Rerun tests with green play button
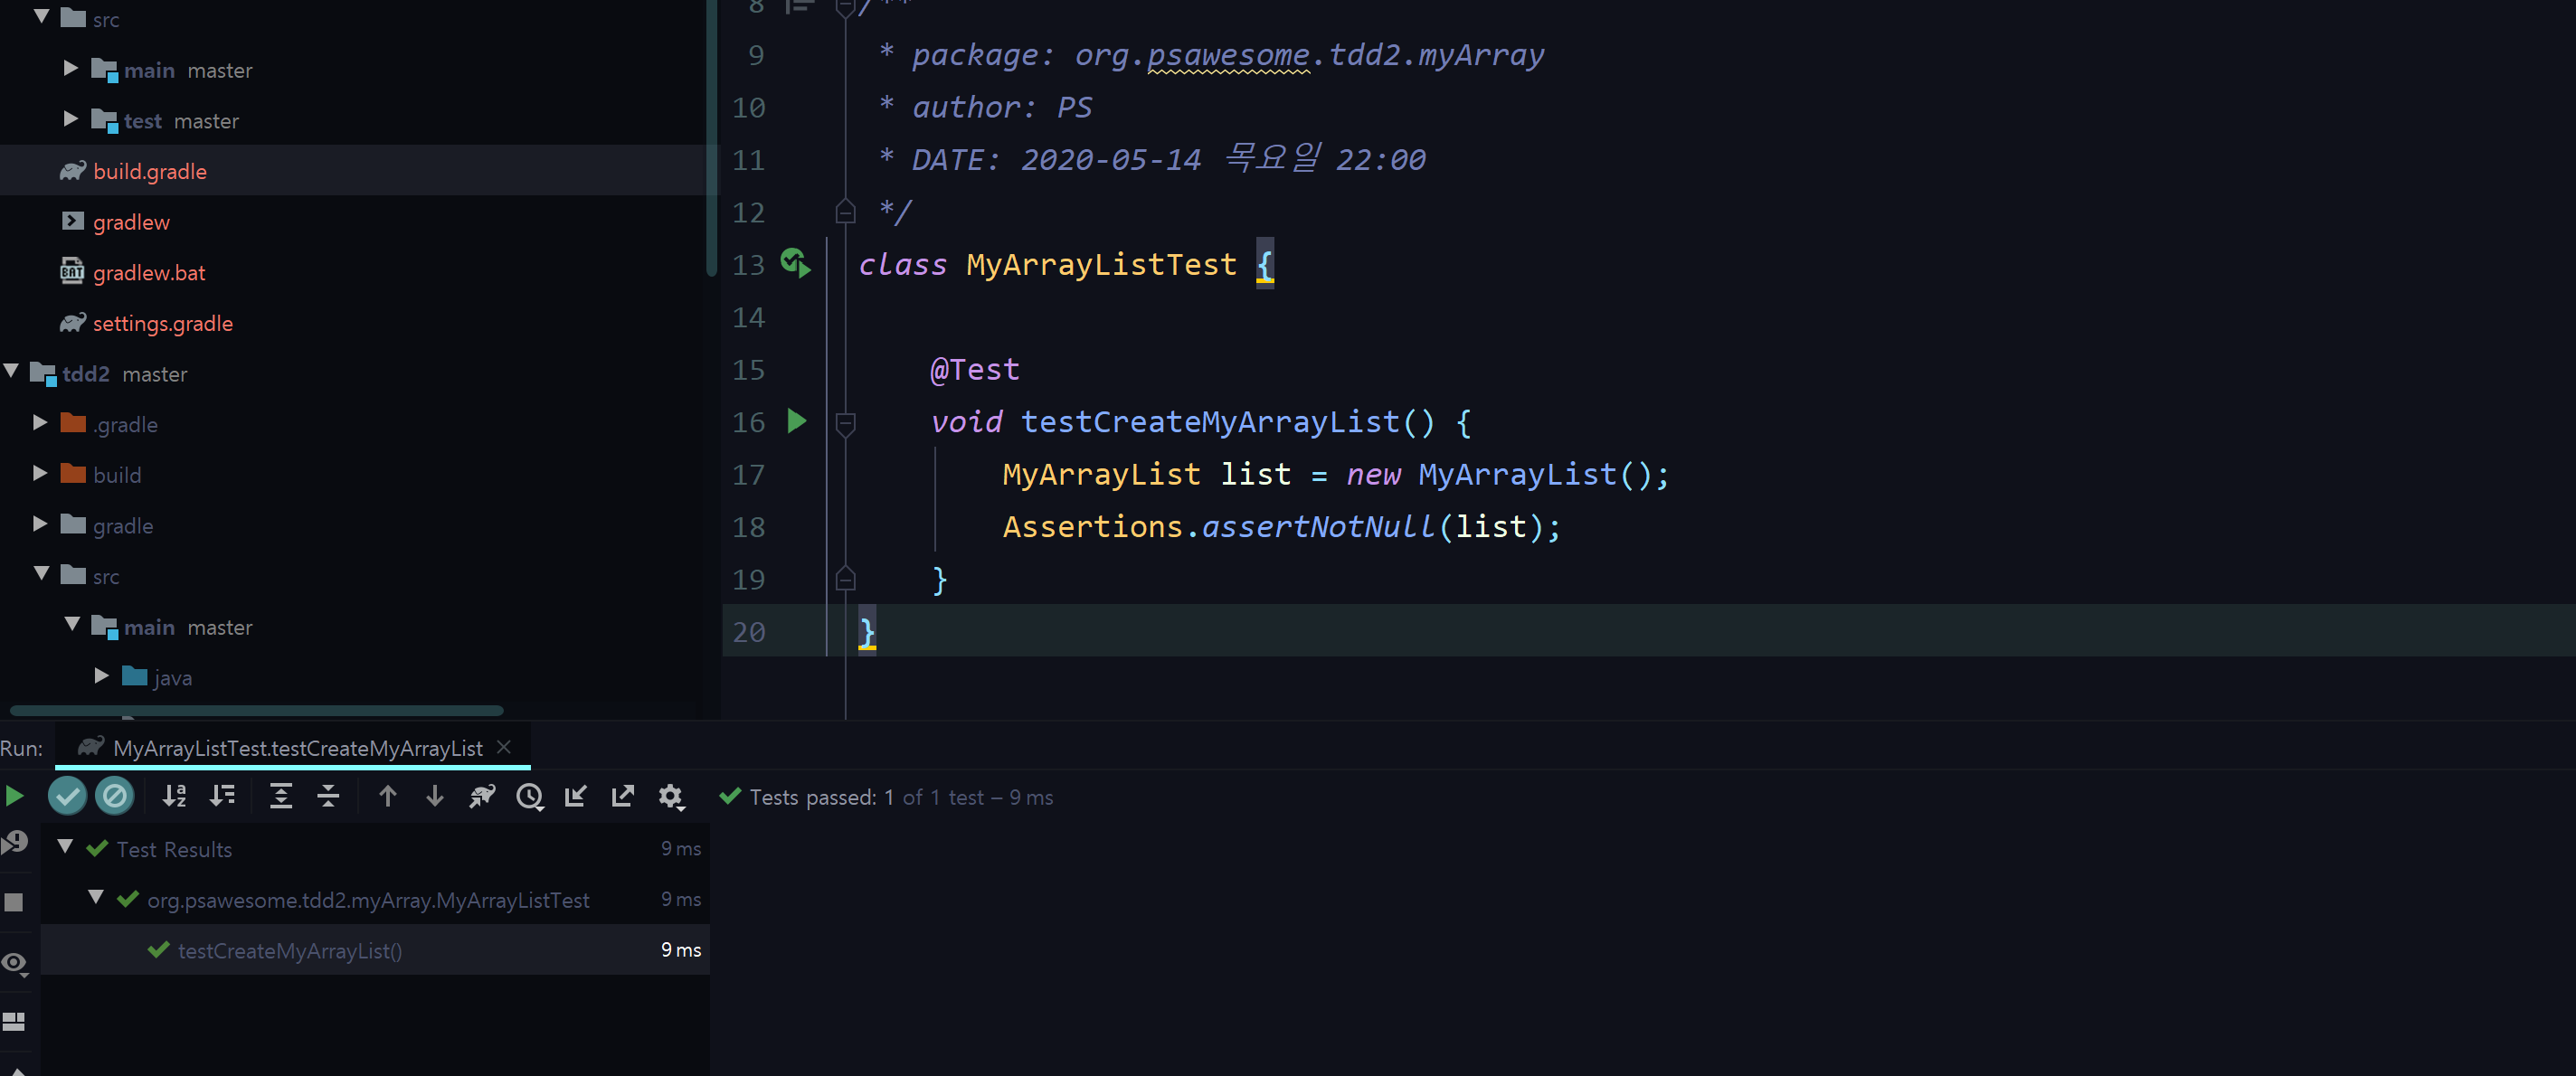Viewport: 2576px width, 1076px height. coord(14,796)
